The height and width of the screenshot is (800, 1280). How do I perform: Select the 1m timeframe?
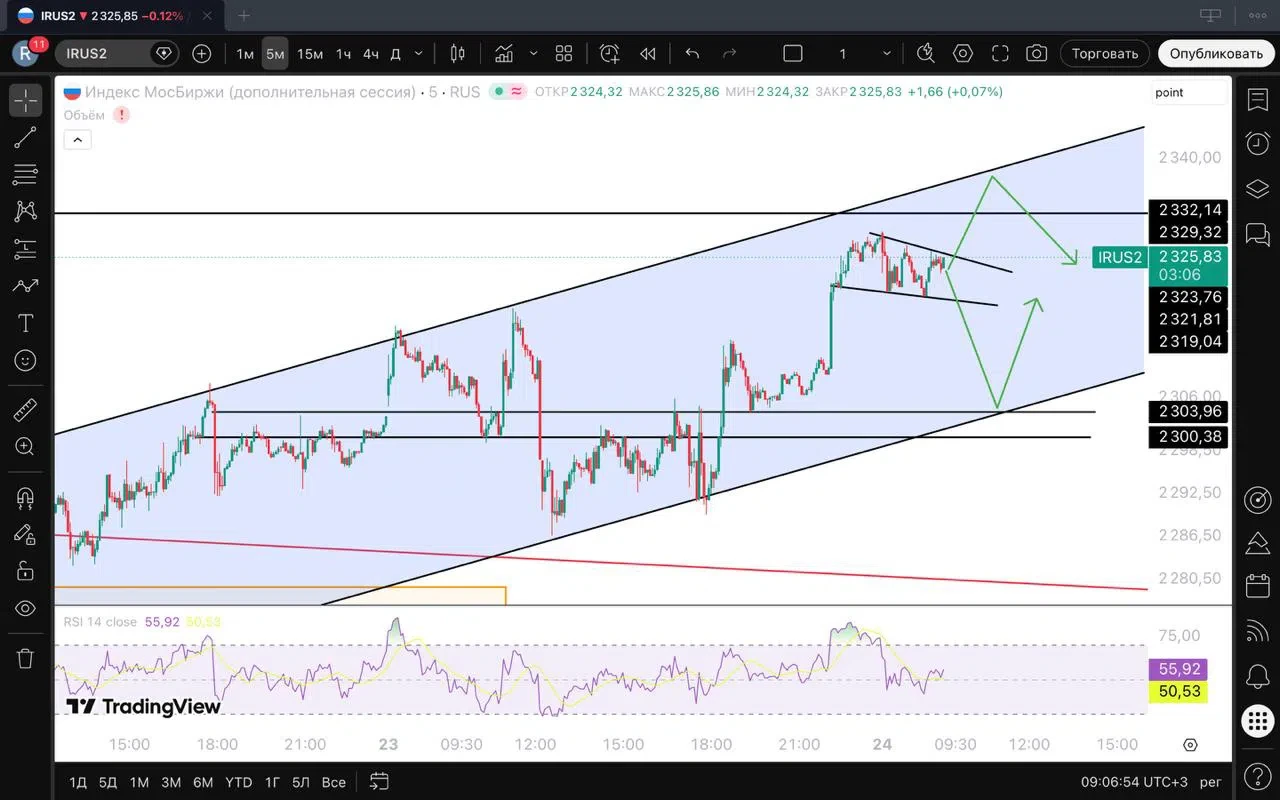[245, 53]
